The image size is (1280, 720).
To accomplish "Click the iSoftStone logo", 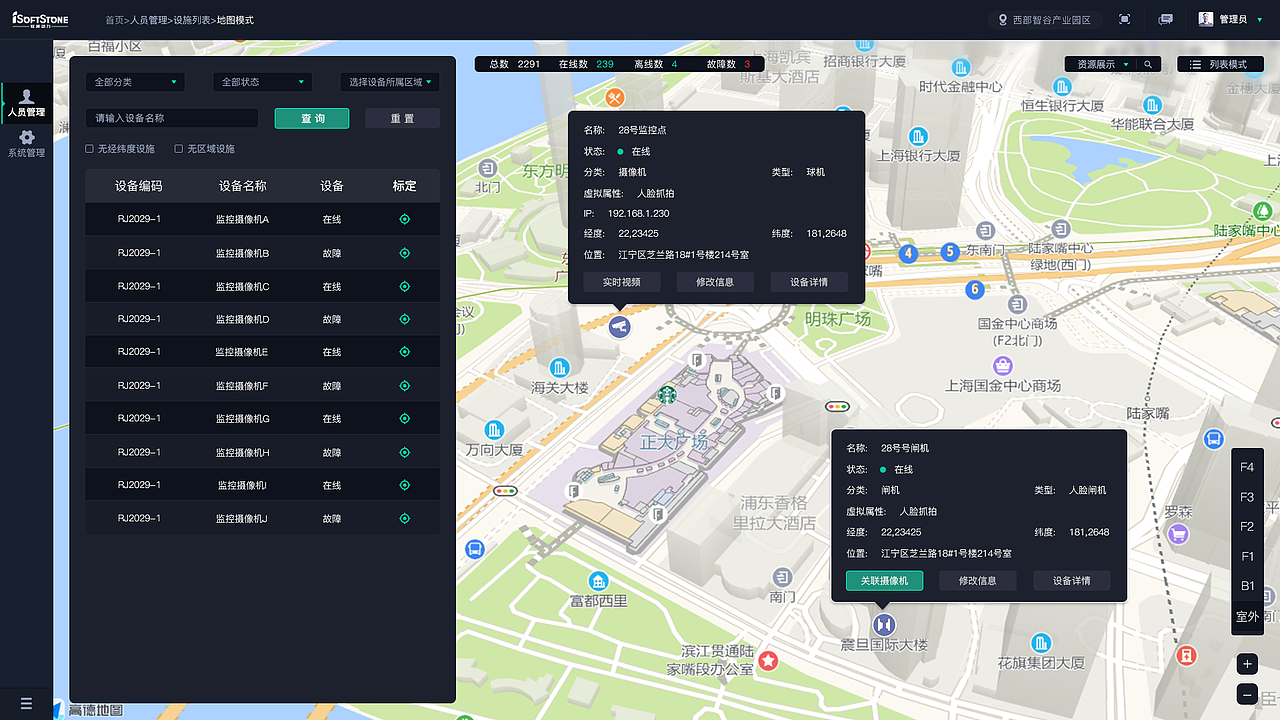I will [x=40, y=19].
